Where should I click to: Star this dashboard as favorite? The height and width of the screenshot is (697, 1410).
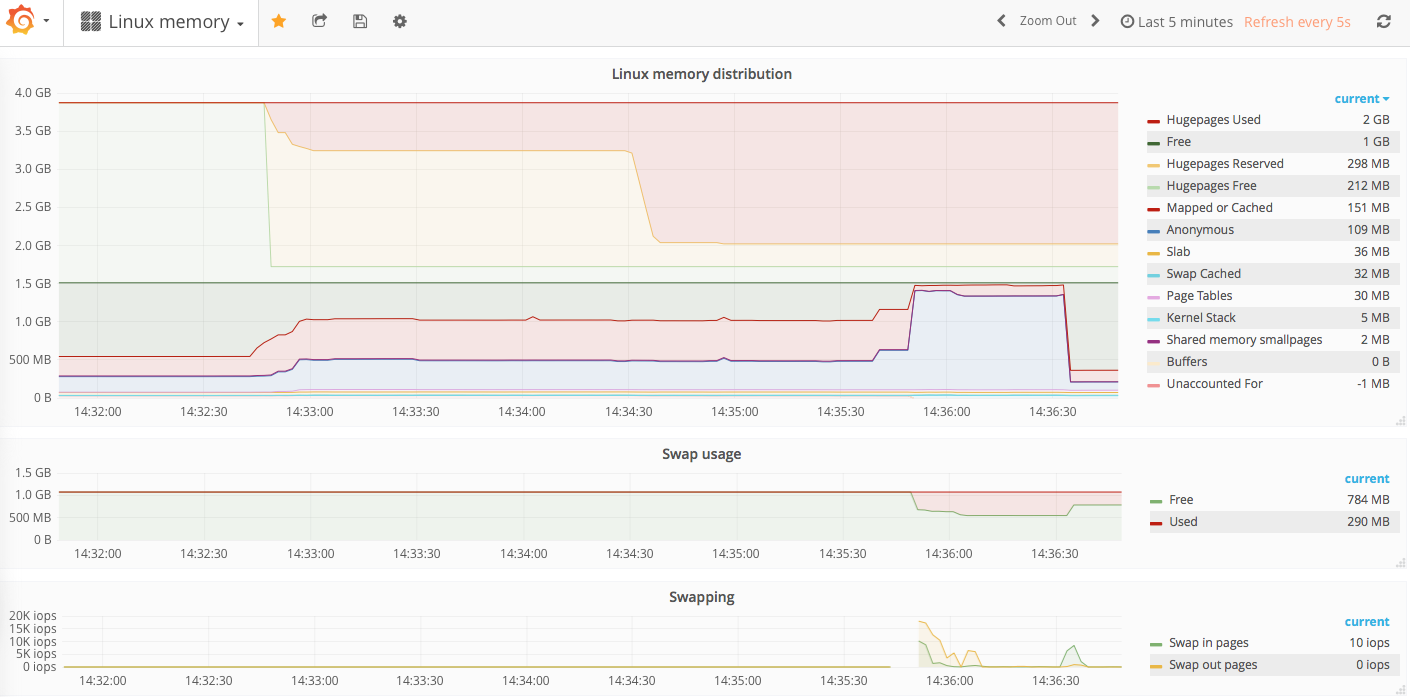click(279, 21)
